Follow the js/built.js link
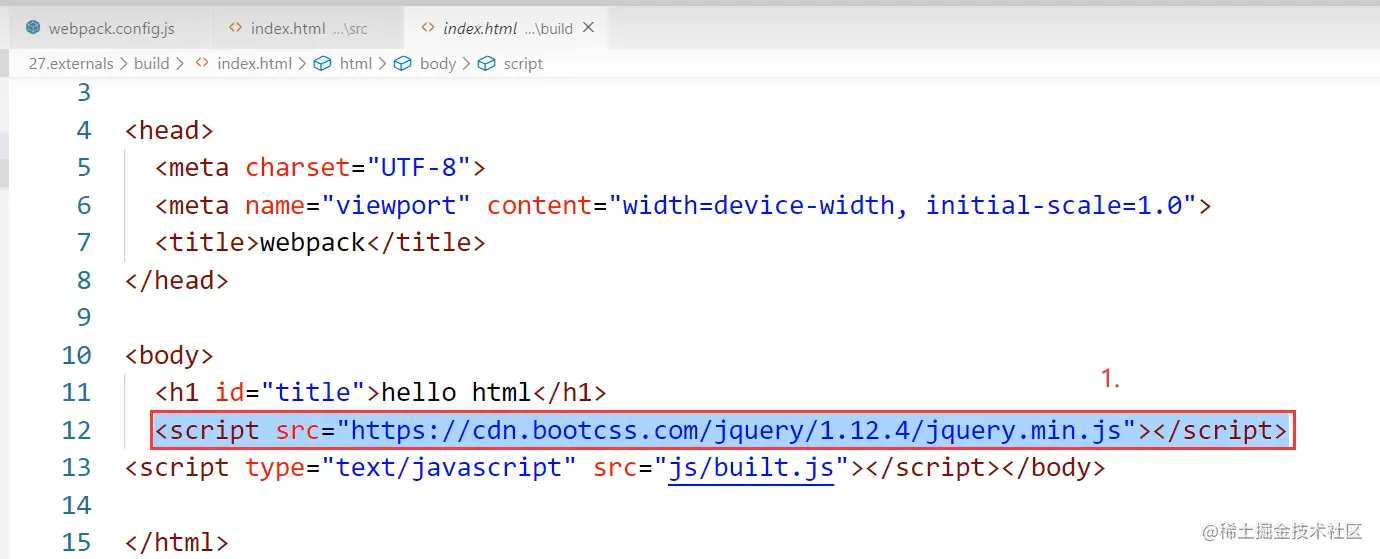The height and width of the screenshot is (559, 1380). [751, 467]
